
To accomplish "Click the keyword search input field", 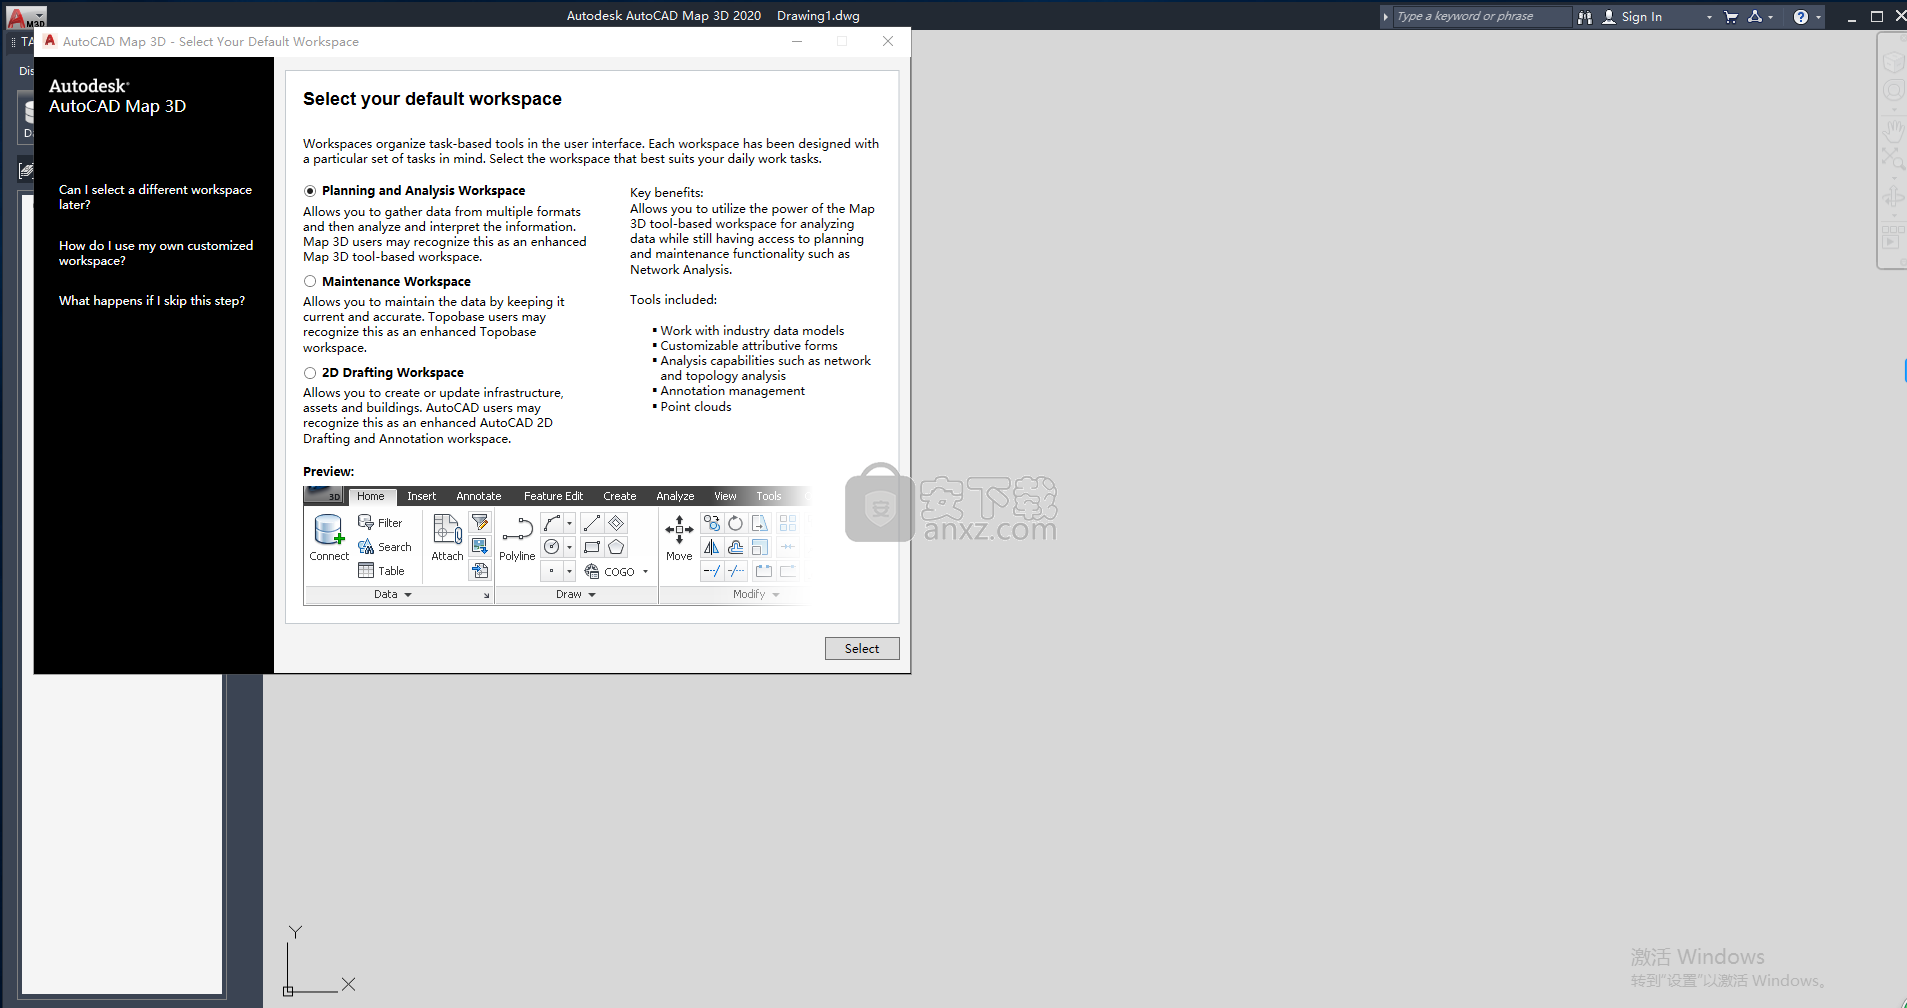I will (1482, 16).
